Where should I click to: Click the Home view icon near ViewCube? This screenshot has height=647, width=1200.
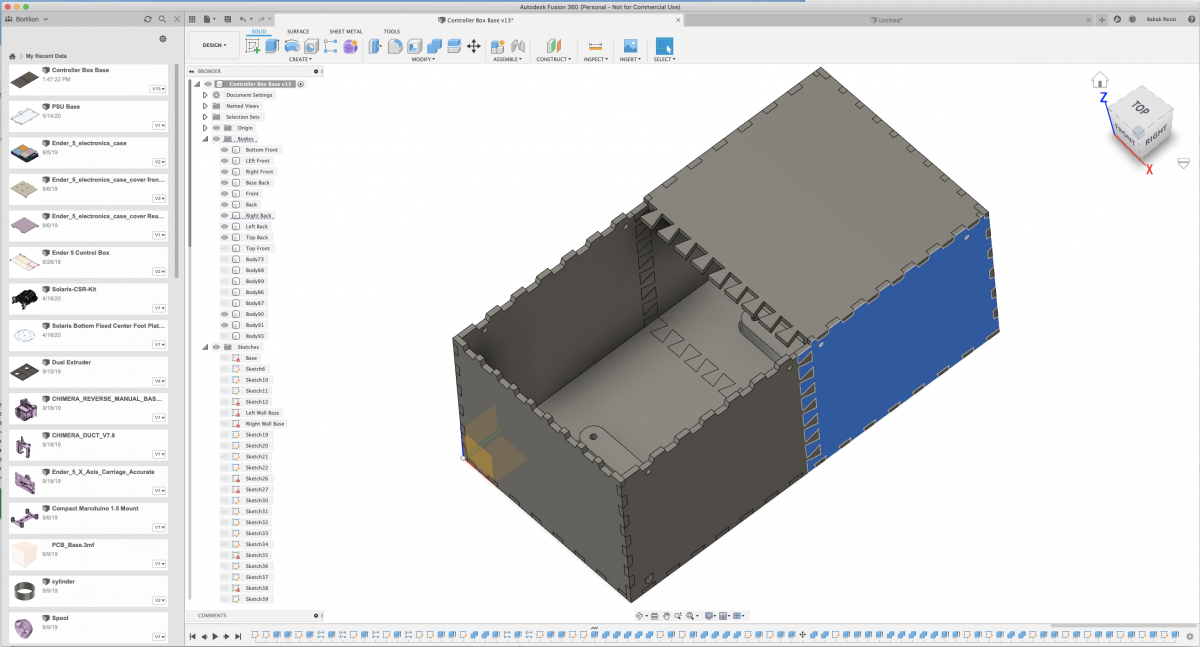point(1100,79)
